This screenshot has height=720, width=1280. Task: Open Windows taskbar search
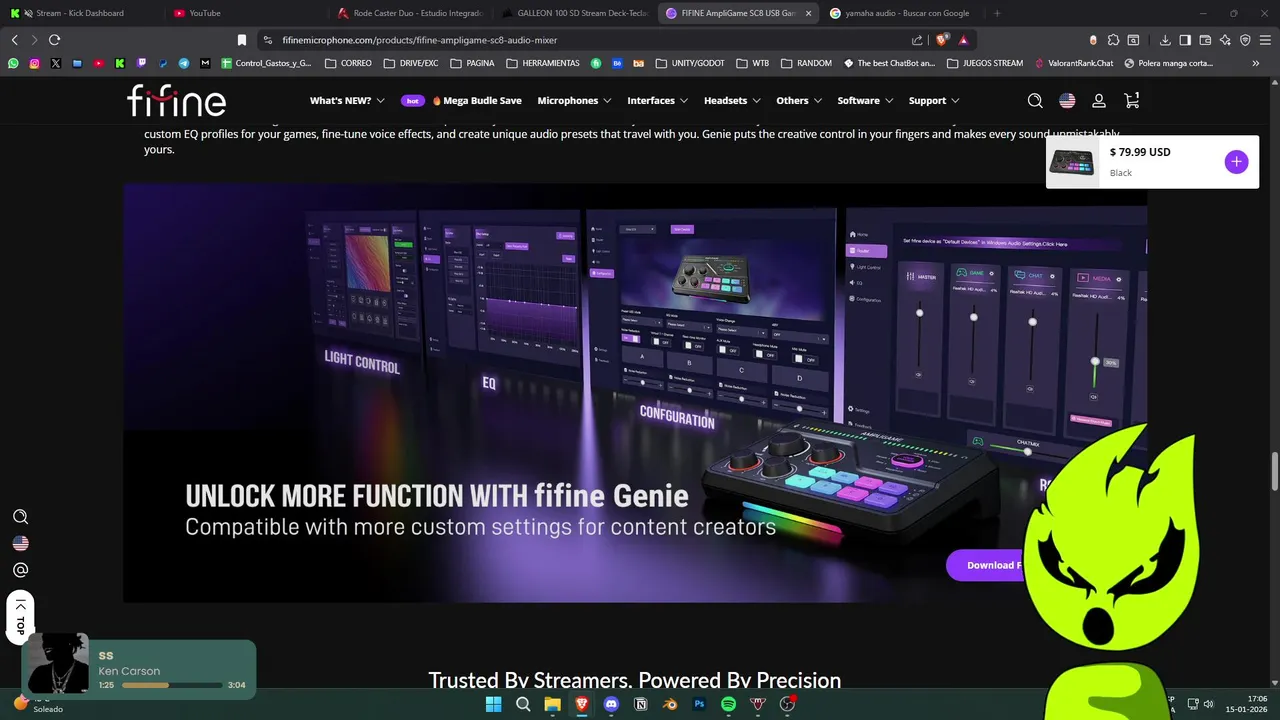coord(523,704)
